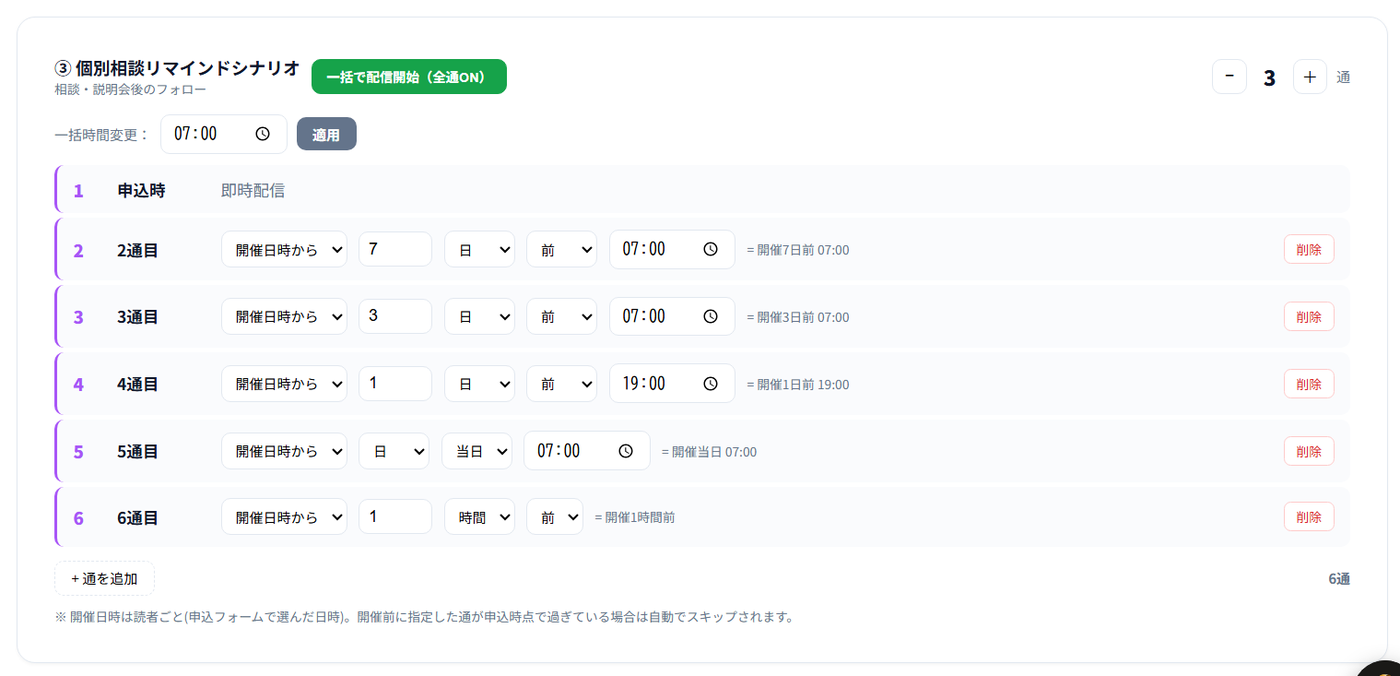The height and width of the screenshot is (676, 1400).
Task: Open 前 dropdown in 4通目 row
Action: [x=562, y=383]
